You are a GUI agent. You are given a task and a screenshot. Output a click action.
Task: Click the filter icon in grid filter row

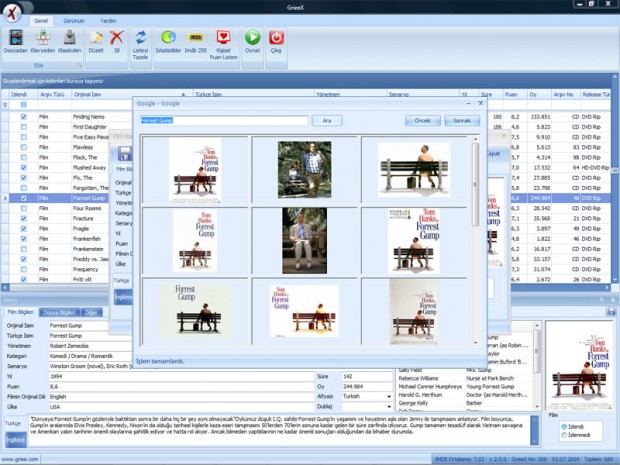click(x=5, y=105)
